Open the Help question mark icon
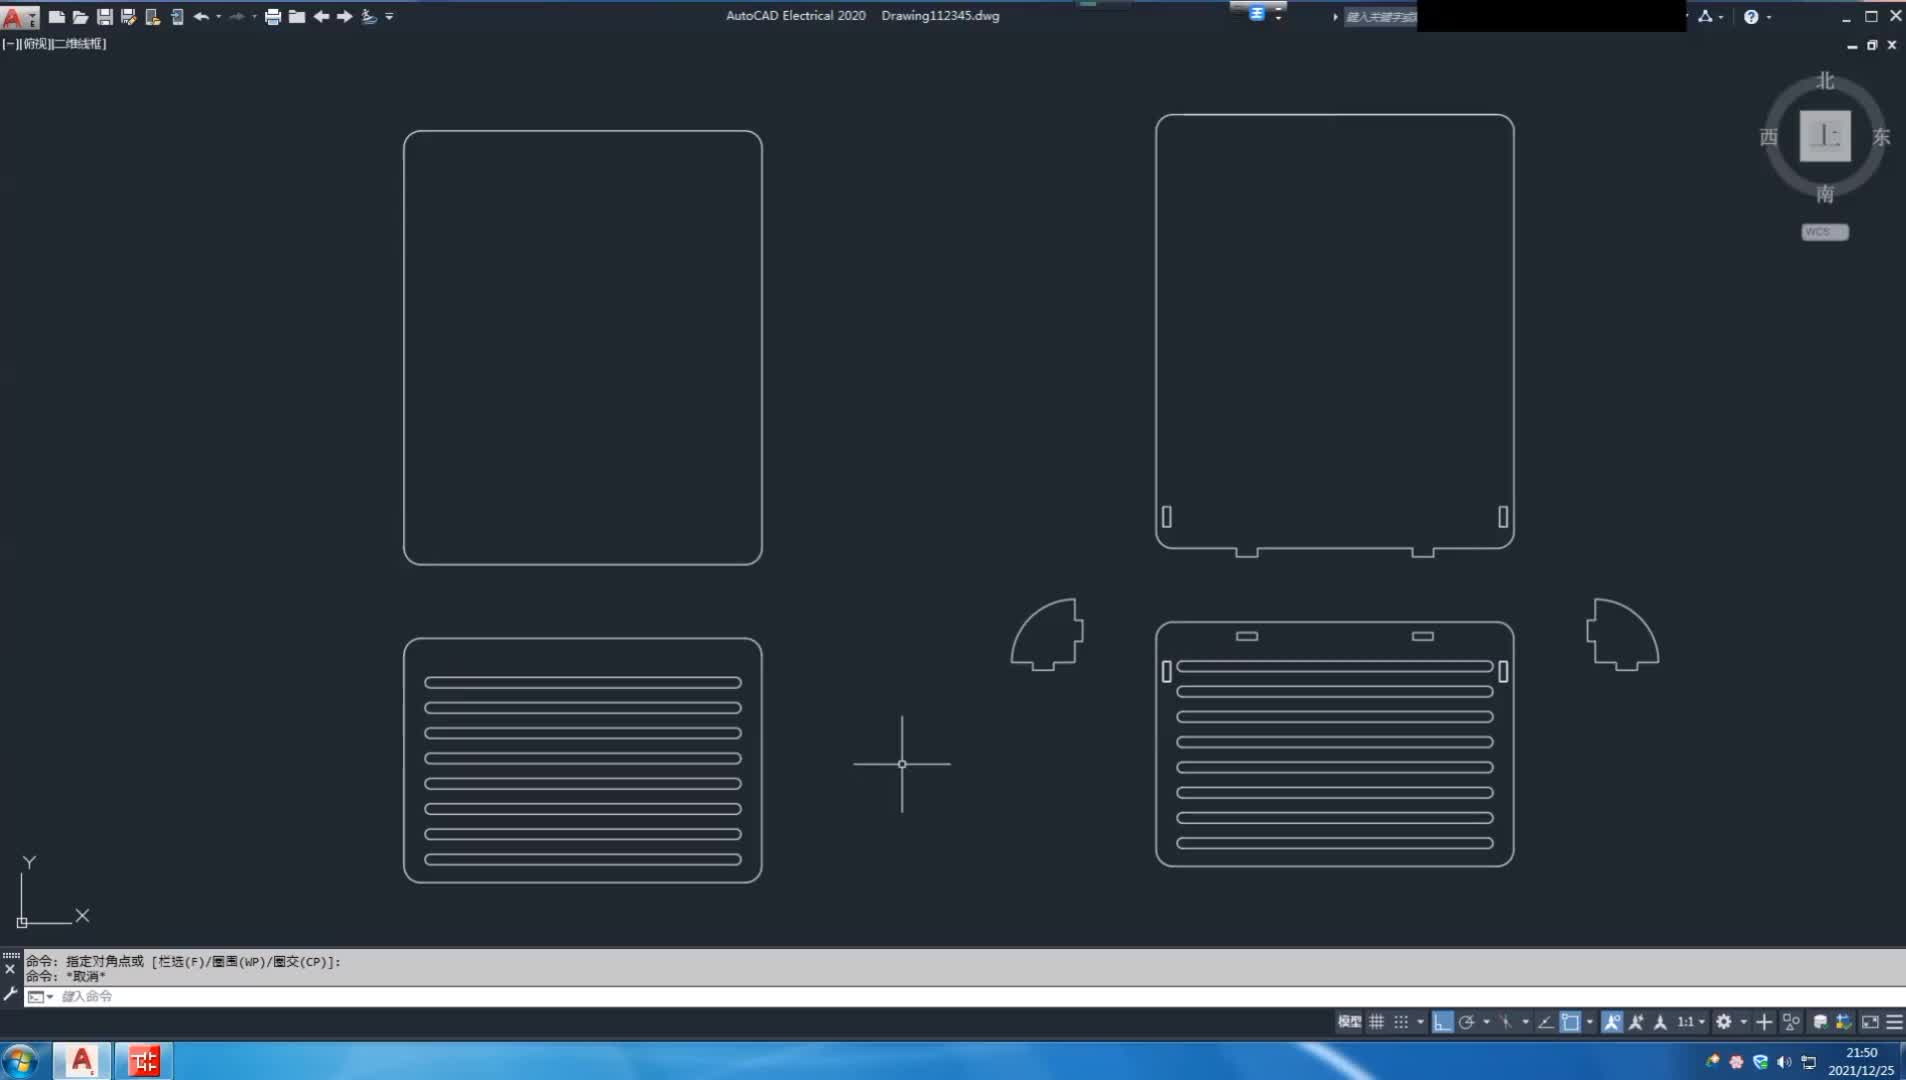This screenshot has height=1080, width=1906. point(1751,16)
